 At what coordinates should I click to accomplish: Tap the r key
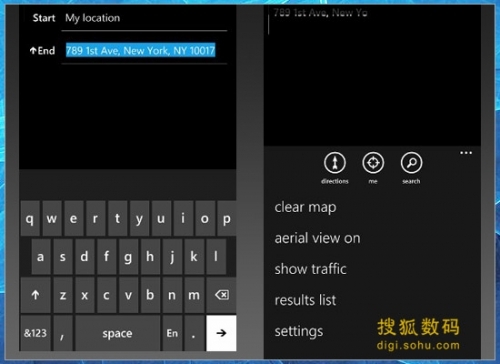tap(95, 218)
